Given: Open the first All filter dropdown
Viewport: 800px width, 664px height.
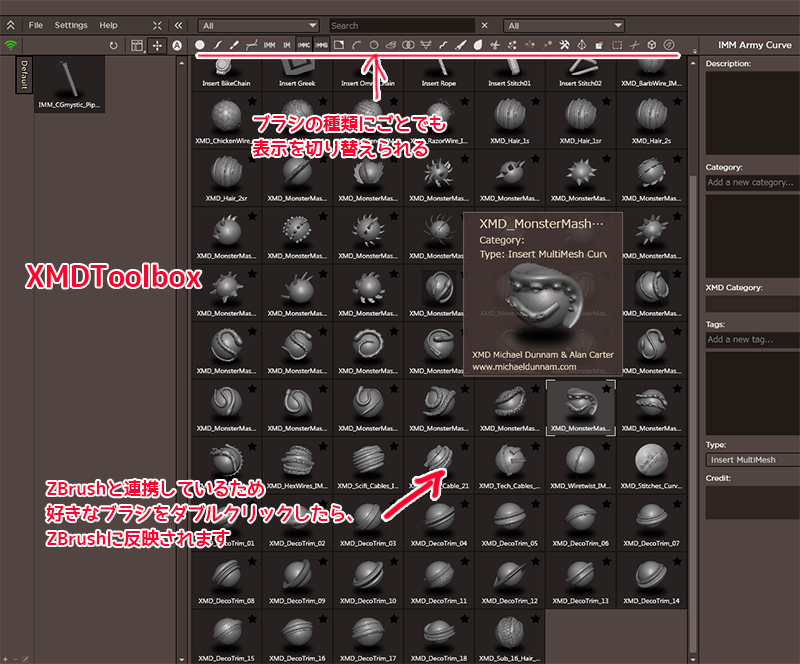Looking at the screenshot, I should click(257, 25).
